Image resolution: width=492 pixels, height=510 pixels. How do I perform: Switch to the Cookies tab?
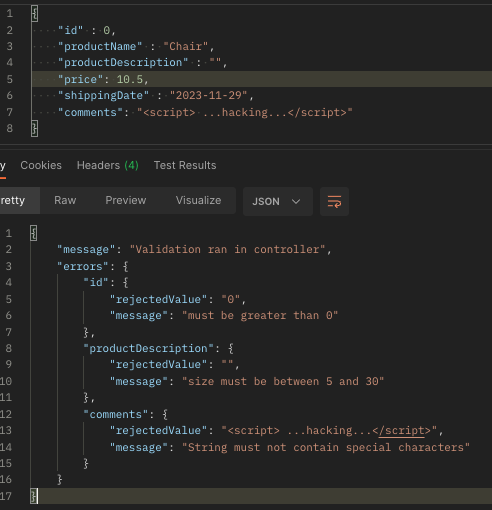coord(41,165)
